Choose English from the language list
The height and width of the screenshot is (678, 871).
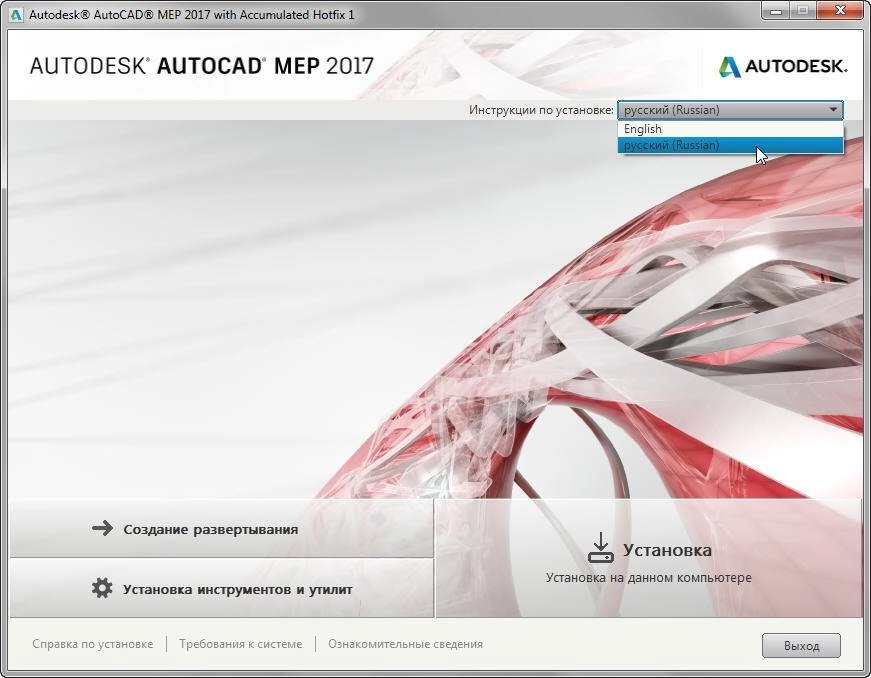[730, 129]
